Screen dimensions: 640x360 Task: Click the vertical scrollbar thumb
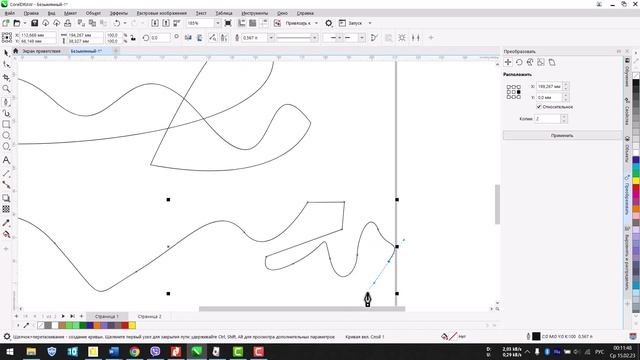(x=497, y=204)
